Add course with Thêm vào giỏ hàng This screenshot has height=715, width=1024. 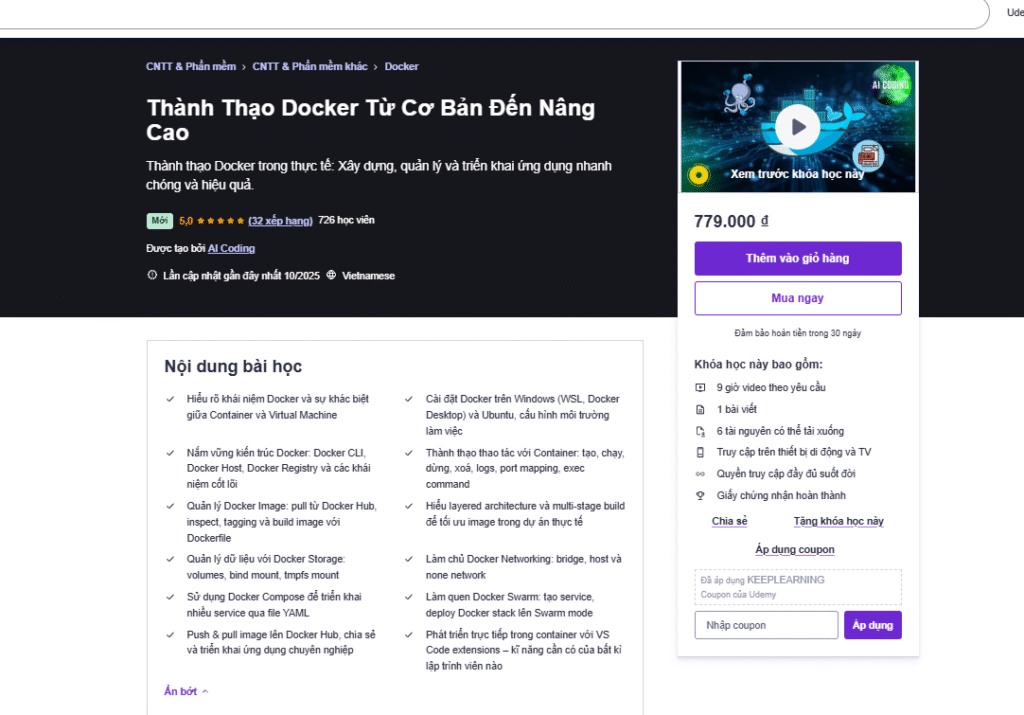pyautogui.click(x=797, y=259)
